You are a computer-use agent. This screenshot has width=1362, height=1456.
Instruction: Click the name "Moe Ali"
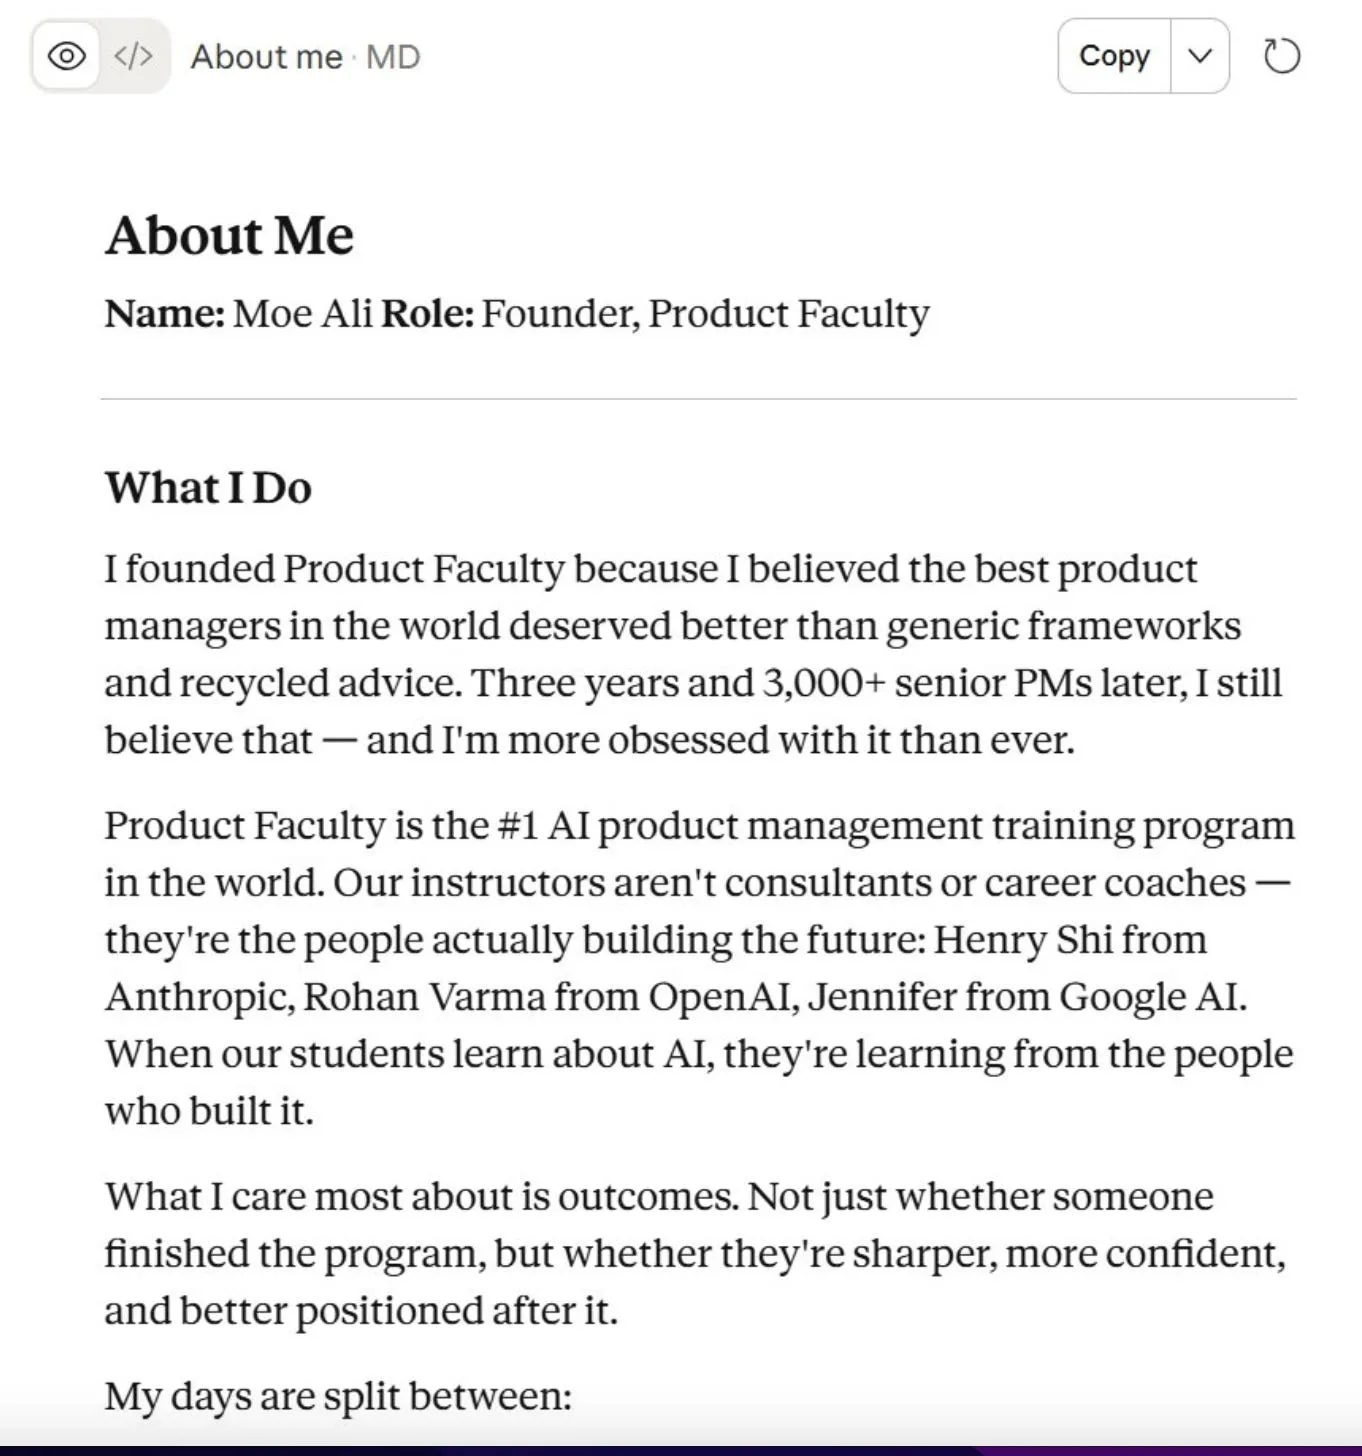pos(303,314)
